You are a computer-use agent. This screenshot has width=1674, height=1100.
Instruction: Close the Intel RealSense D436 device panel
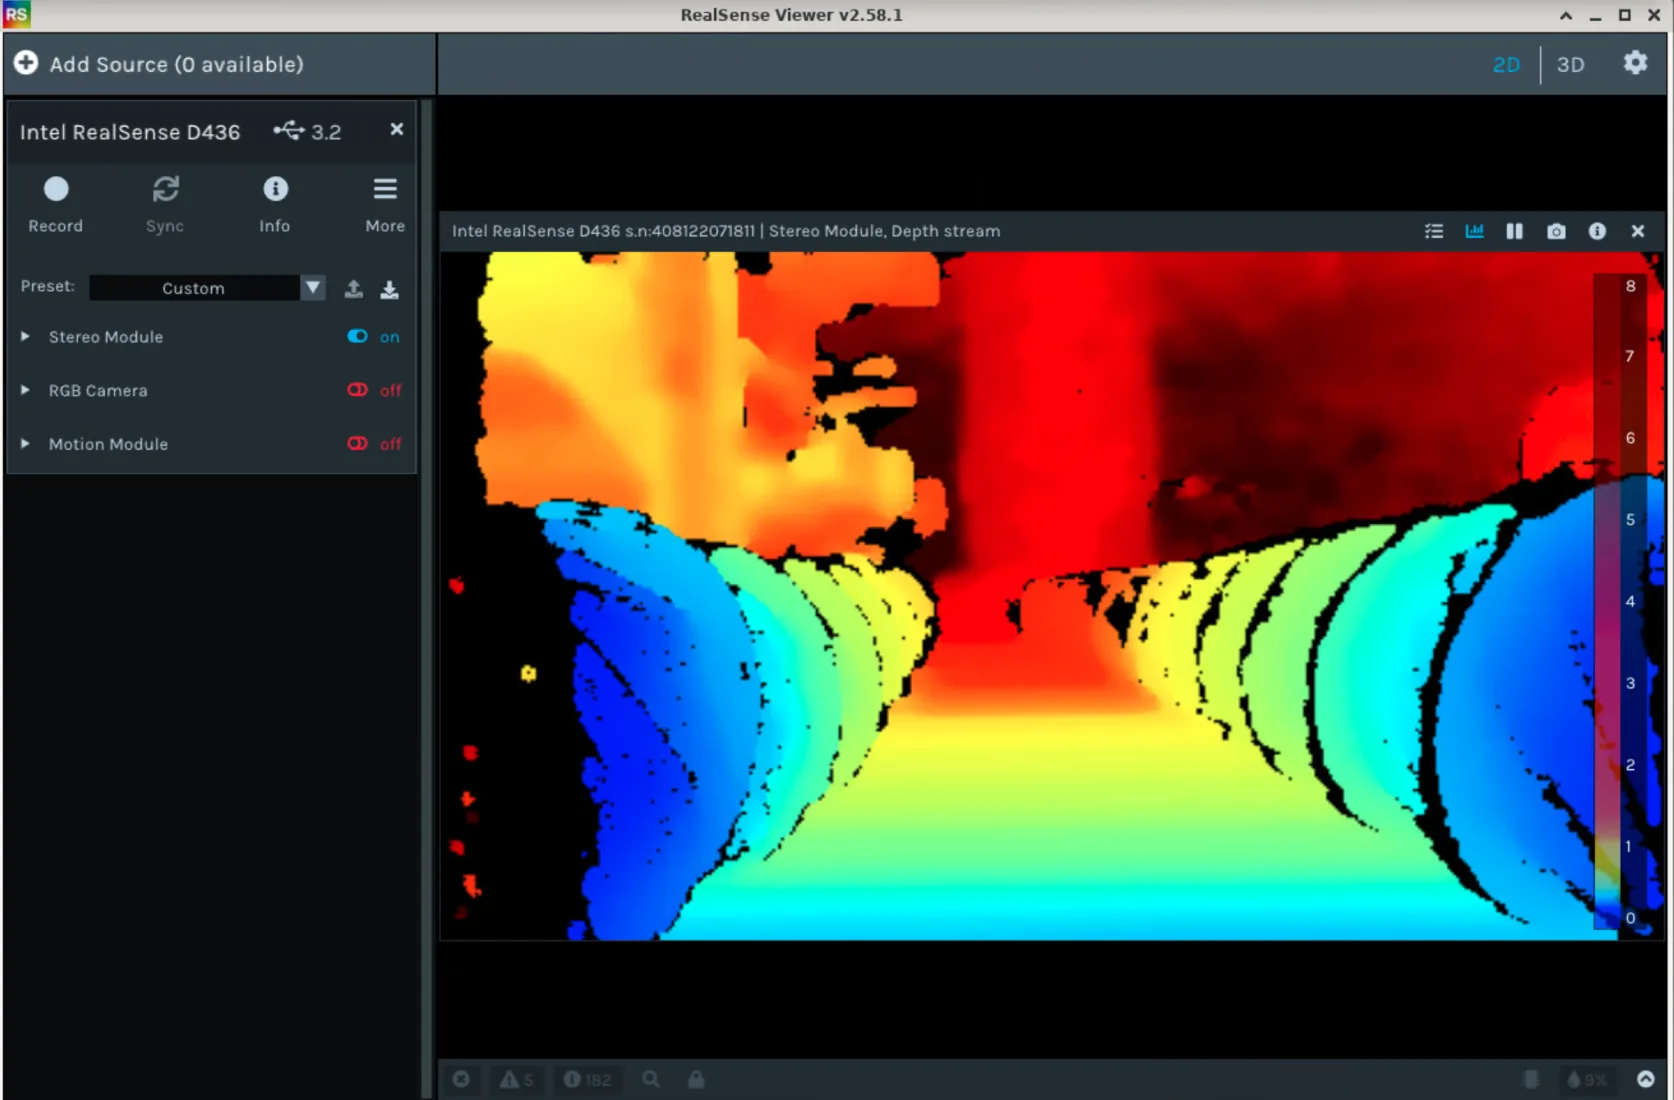pos(397,129)
